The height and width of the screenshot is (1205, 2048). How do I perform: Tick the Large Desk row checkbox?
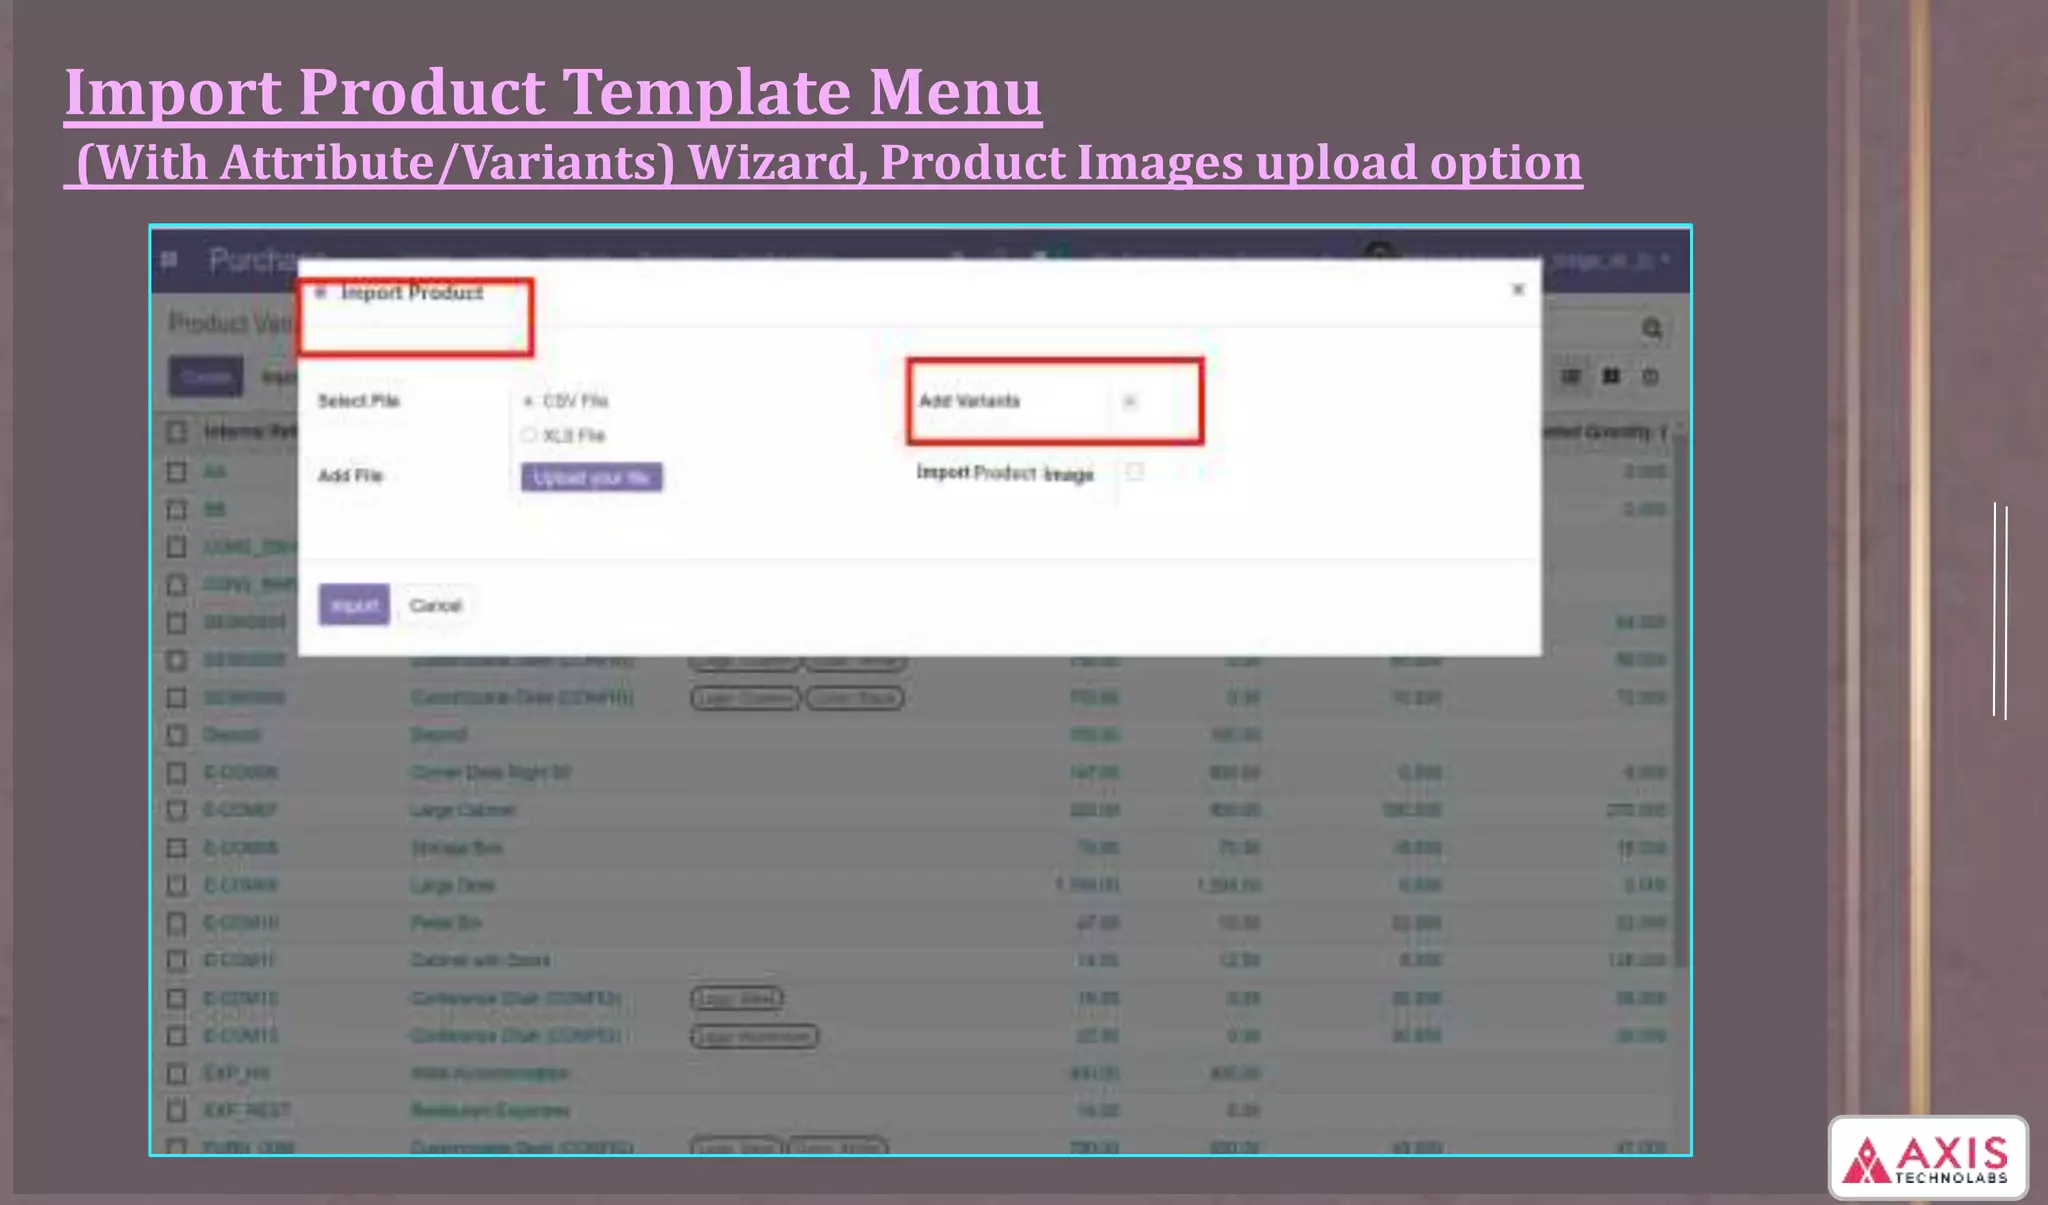[x=177, y=885]
